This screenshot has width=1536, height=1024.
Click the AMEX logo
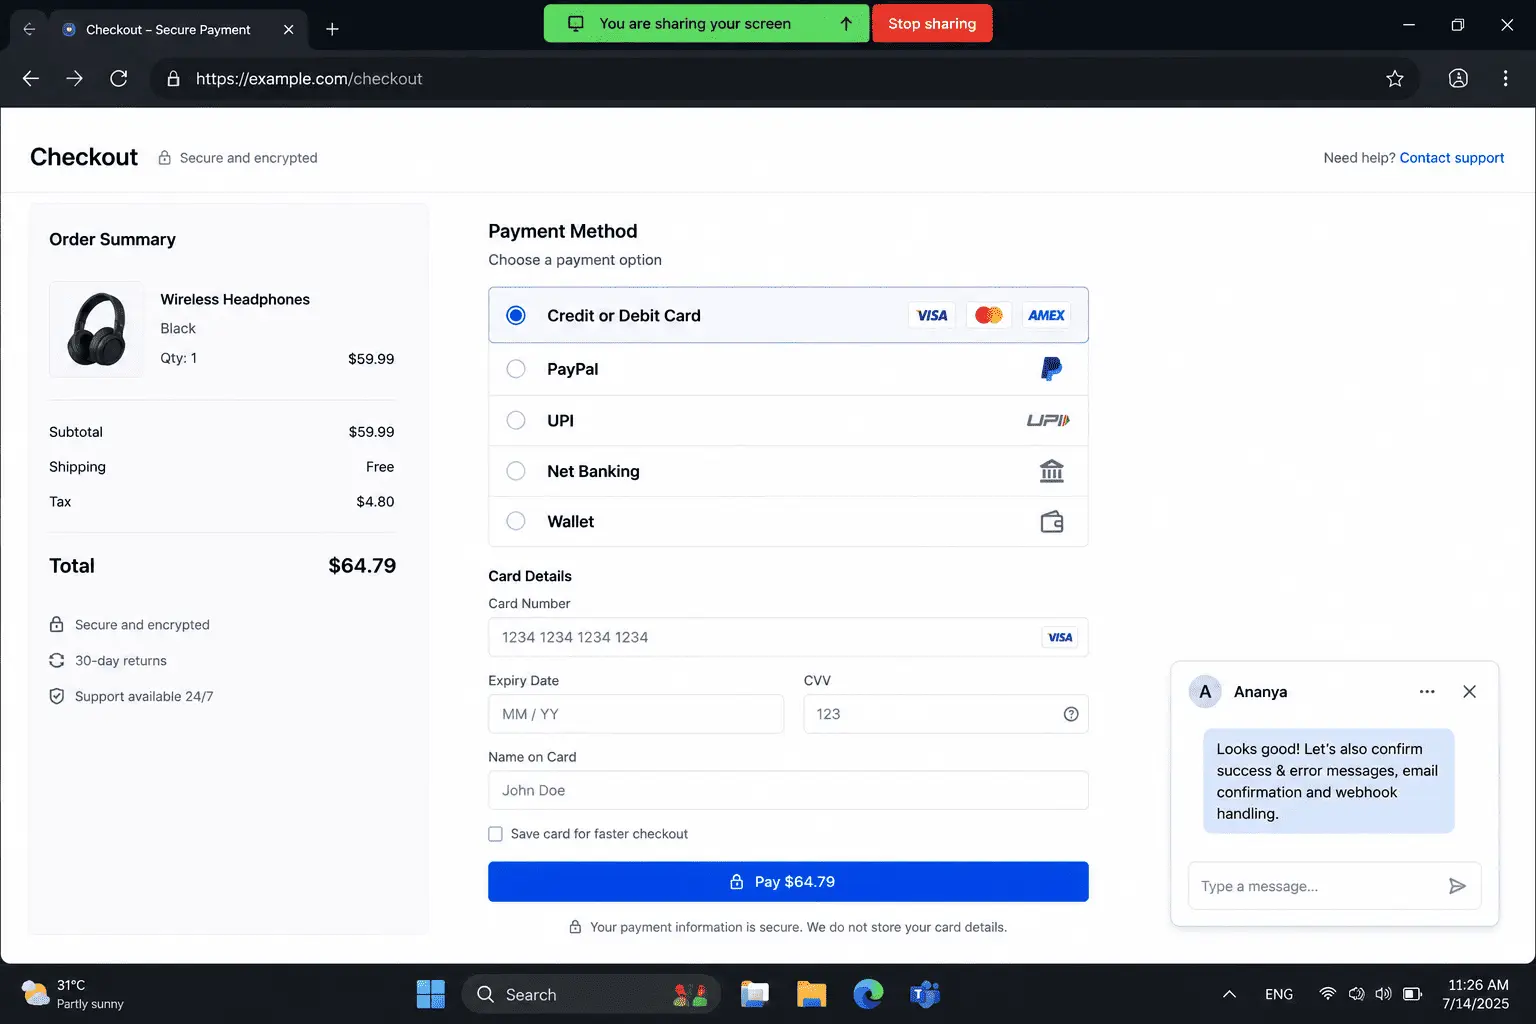(x=1046, y=315)
